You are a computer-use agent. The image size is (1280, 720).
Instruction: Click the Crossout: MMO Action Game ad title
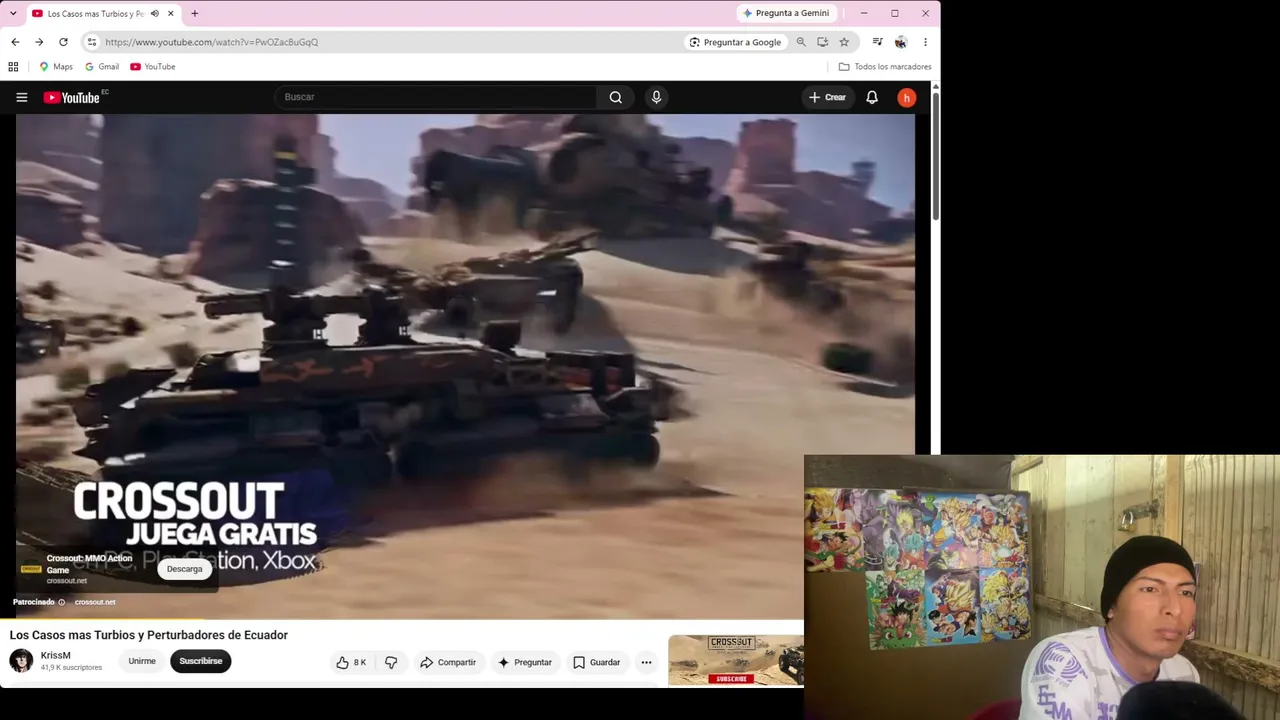coord(89,564)
